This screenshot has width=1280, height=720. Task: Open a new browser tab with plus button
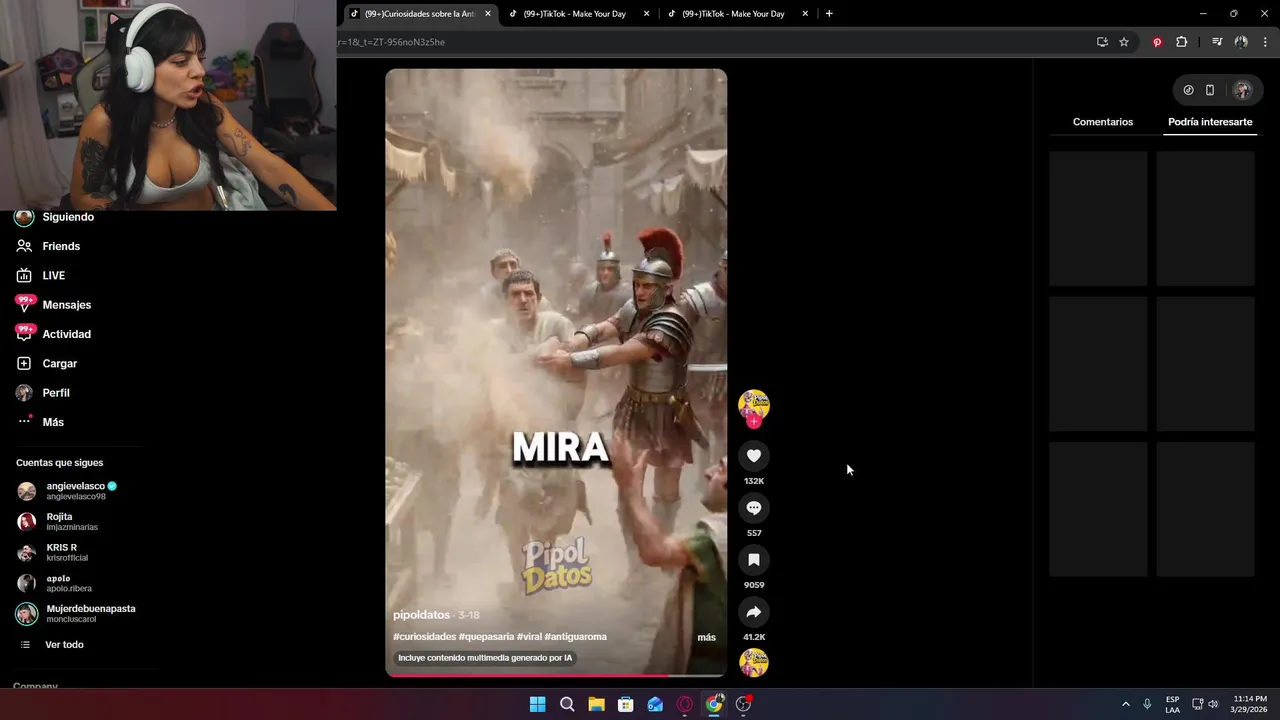[x=829, y=14]
